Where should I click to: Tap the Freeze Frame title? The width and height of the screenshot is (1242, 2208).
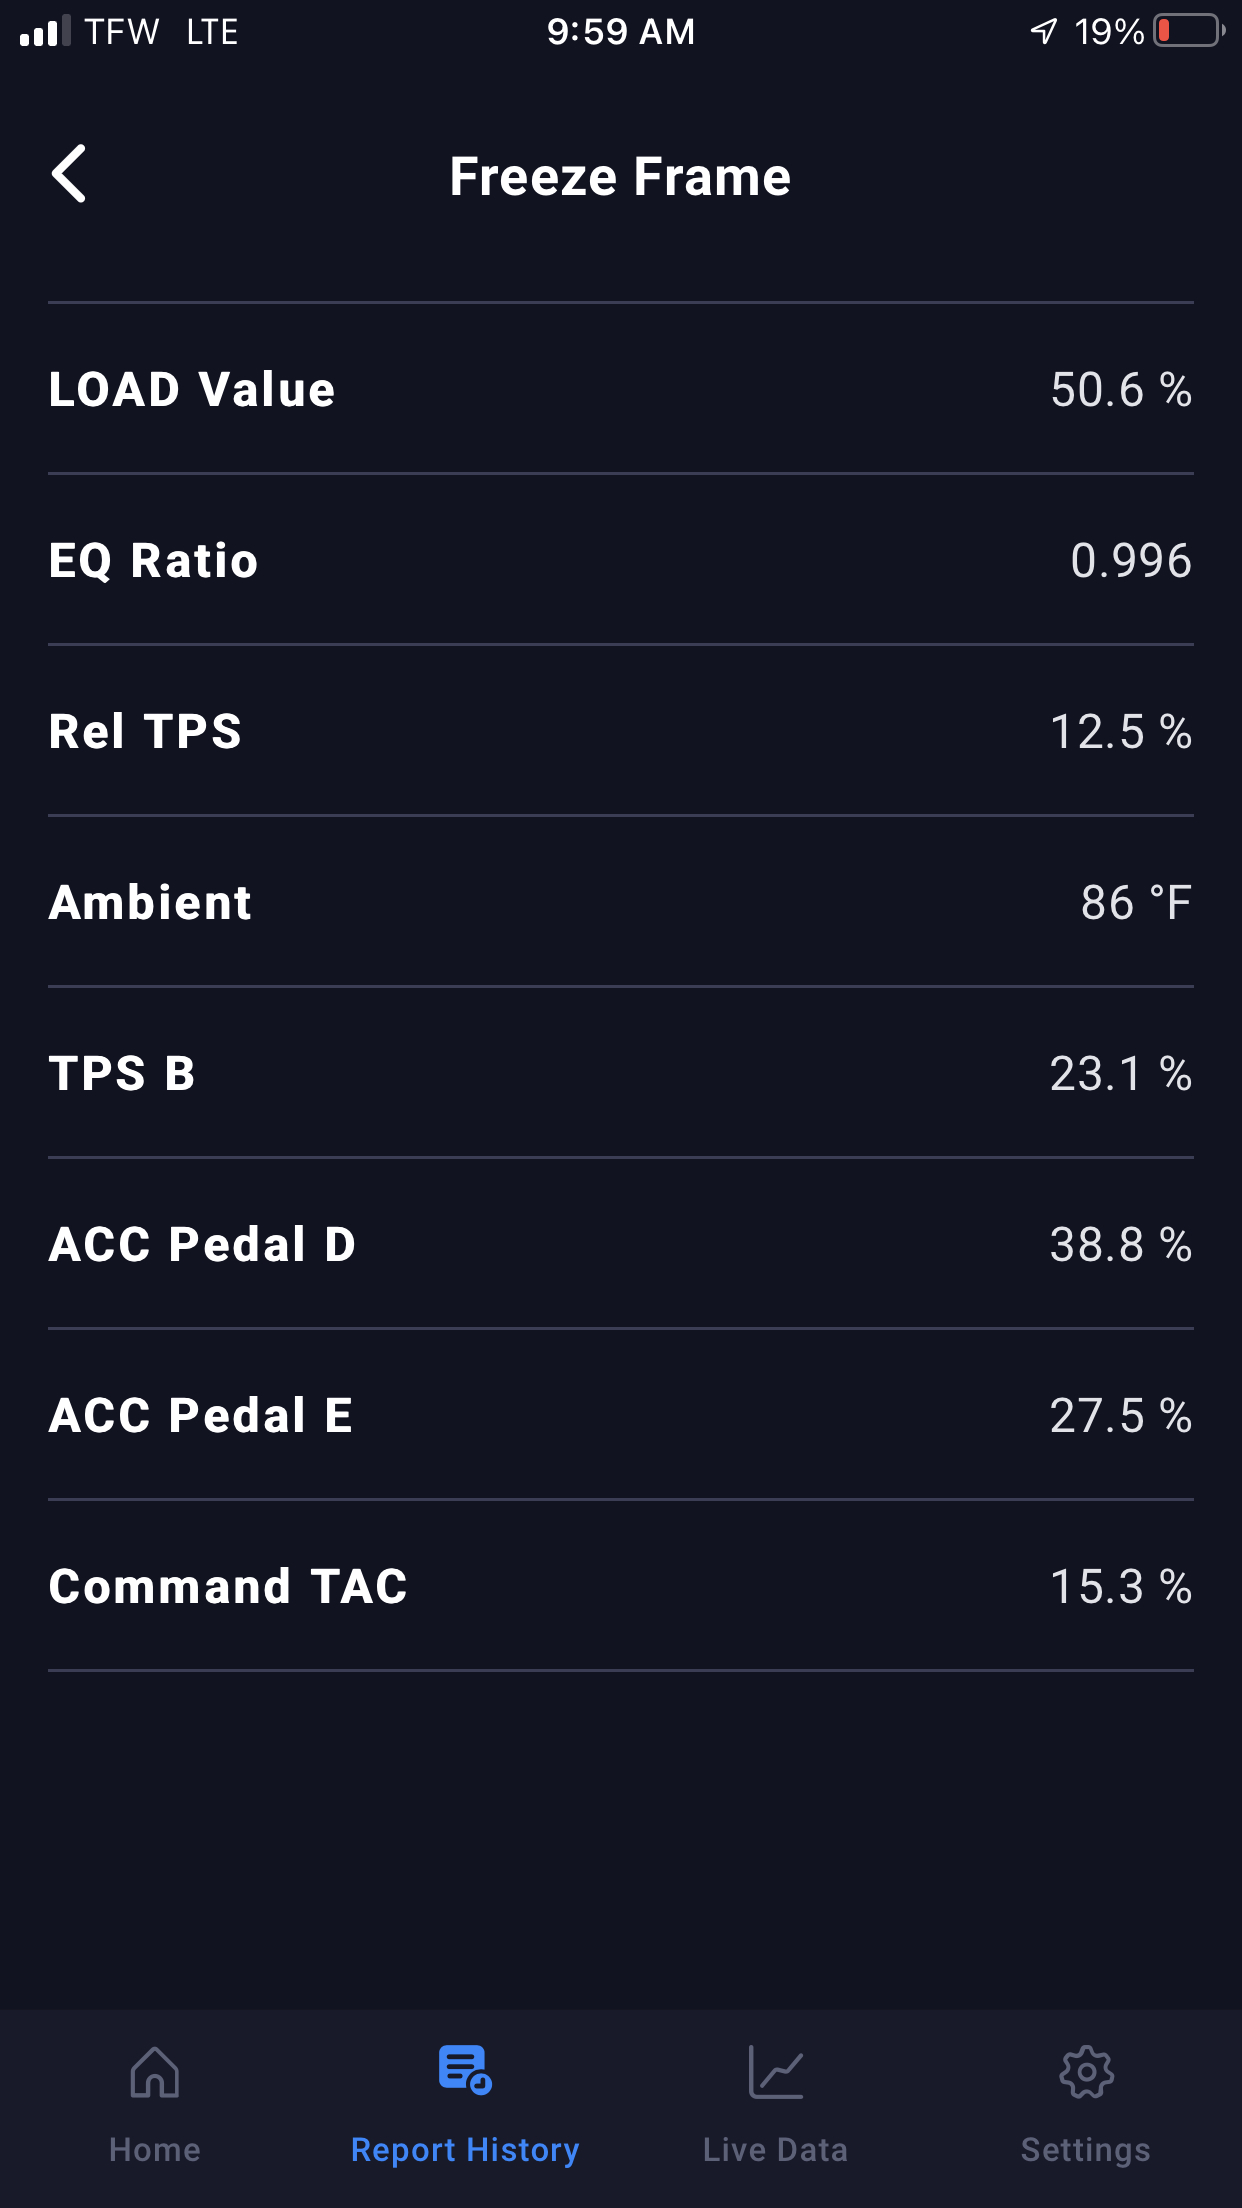620,177
